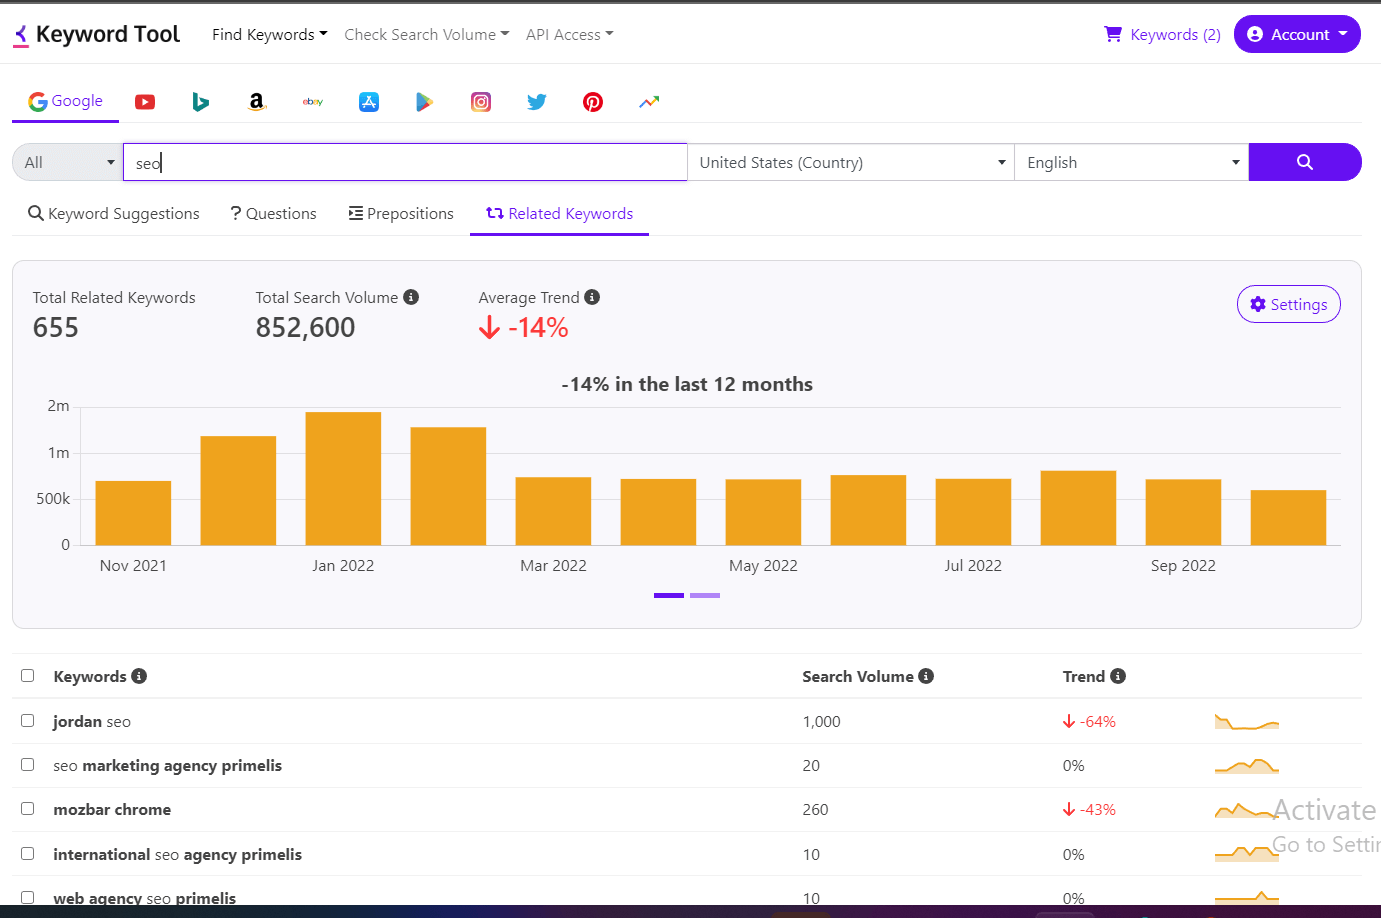
Task: Select the Amazon keyword source icon
Action: click(x=257, y=102)
